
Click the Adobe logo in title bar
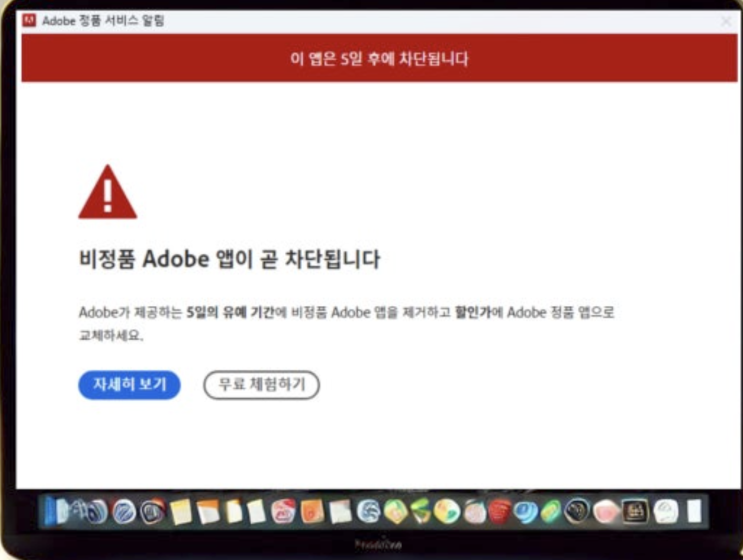click(x=29, y=20)
